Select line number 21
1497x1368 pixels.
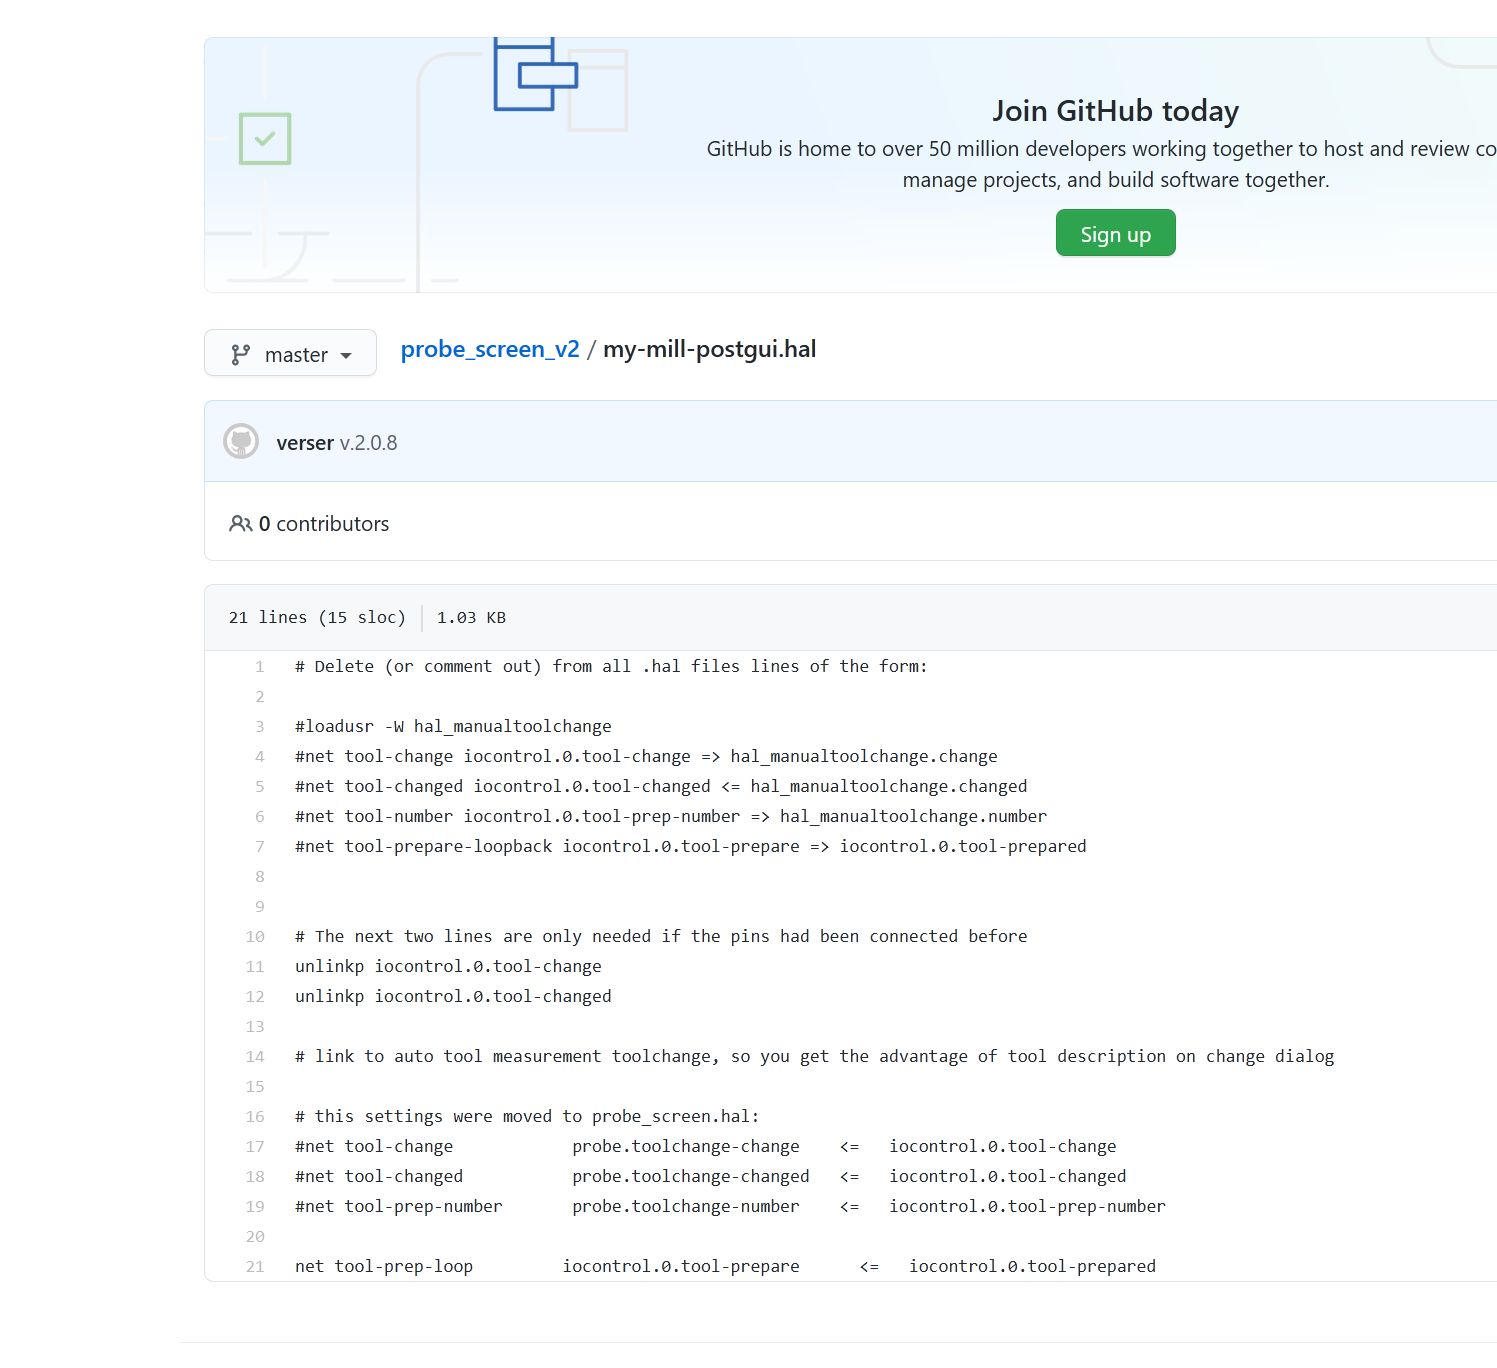pos(255,1266)
